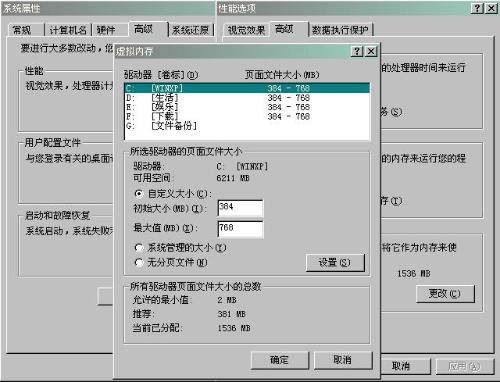Click the 6211 MB available space value

[233, 178]
